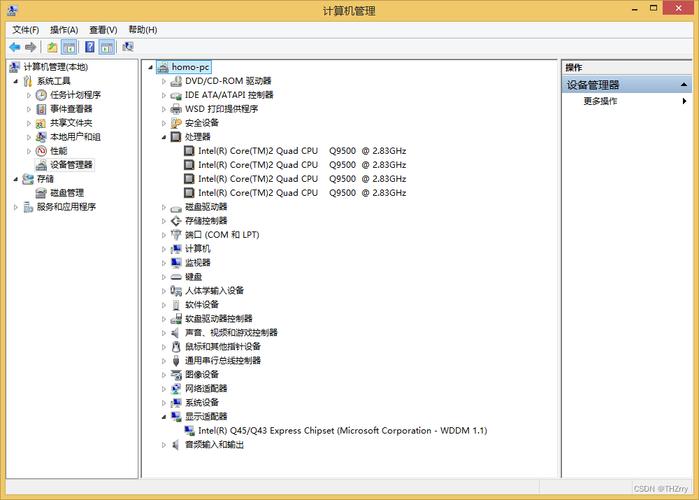Collapse the 设备管理器 actions section arrow
The width and height of the screenshot is (699, 500).
(684, 85)
